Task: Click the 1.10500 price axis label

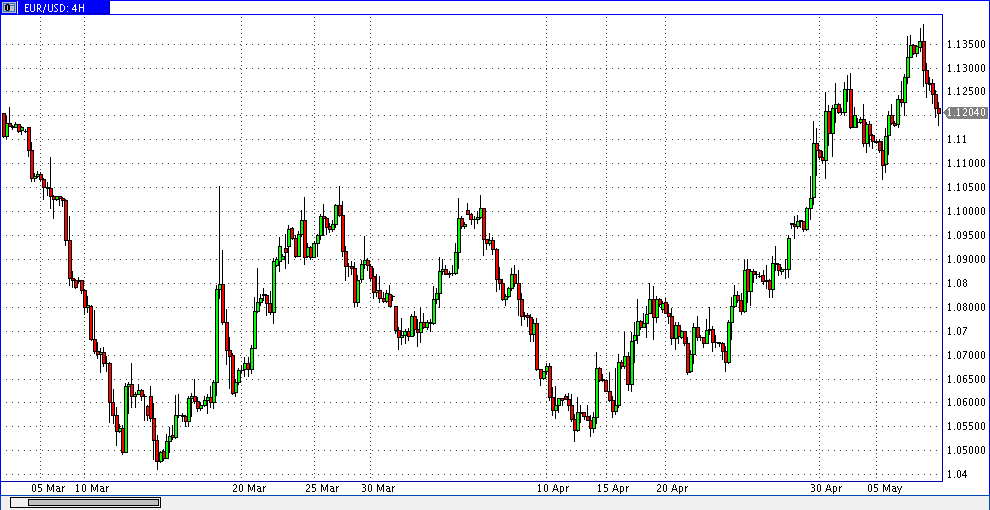Action: [x=966, y=187]
